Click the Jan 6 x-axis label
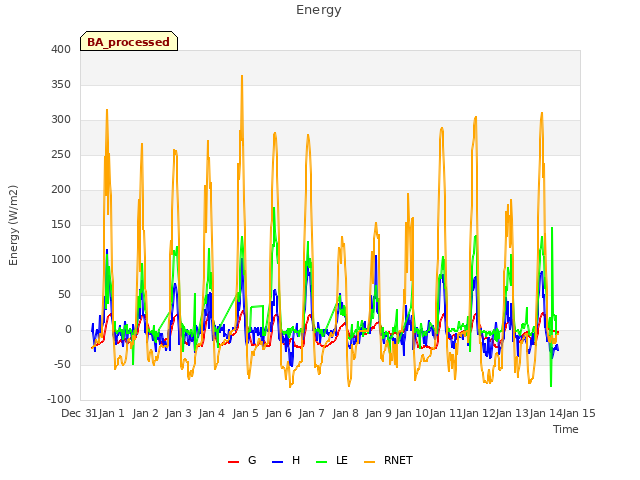640x480 pixels. point(278,413)
